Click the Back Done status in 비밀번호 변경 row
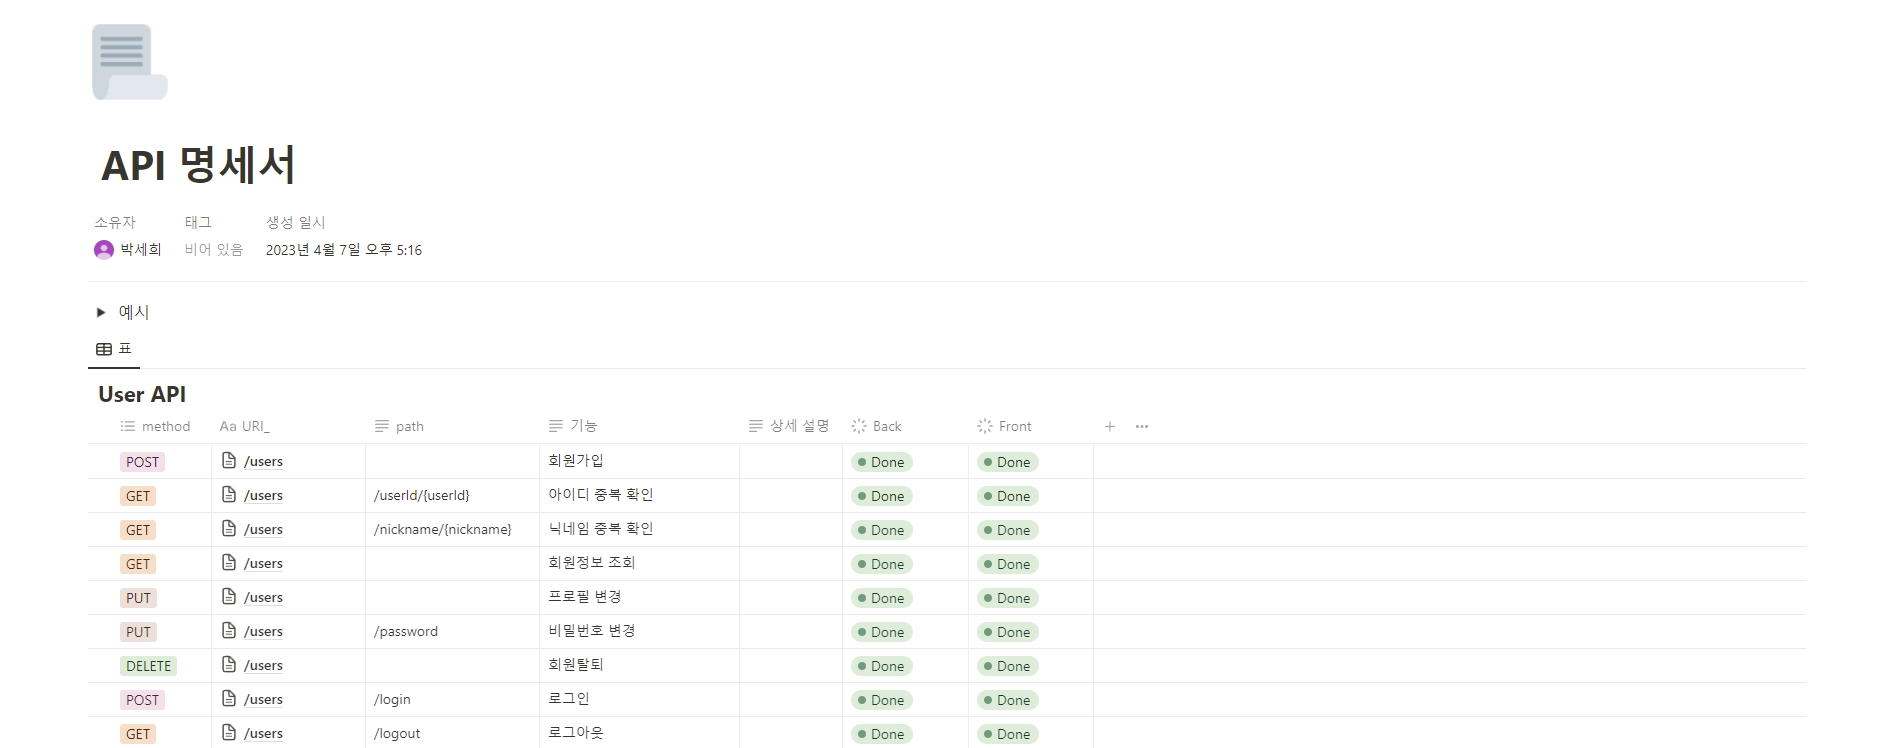1899x748 pixels. [x=881, y=632]
